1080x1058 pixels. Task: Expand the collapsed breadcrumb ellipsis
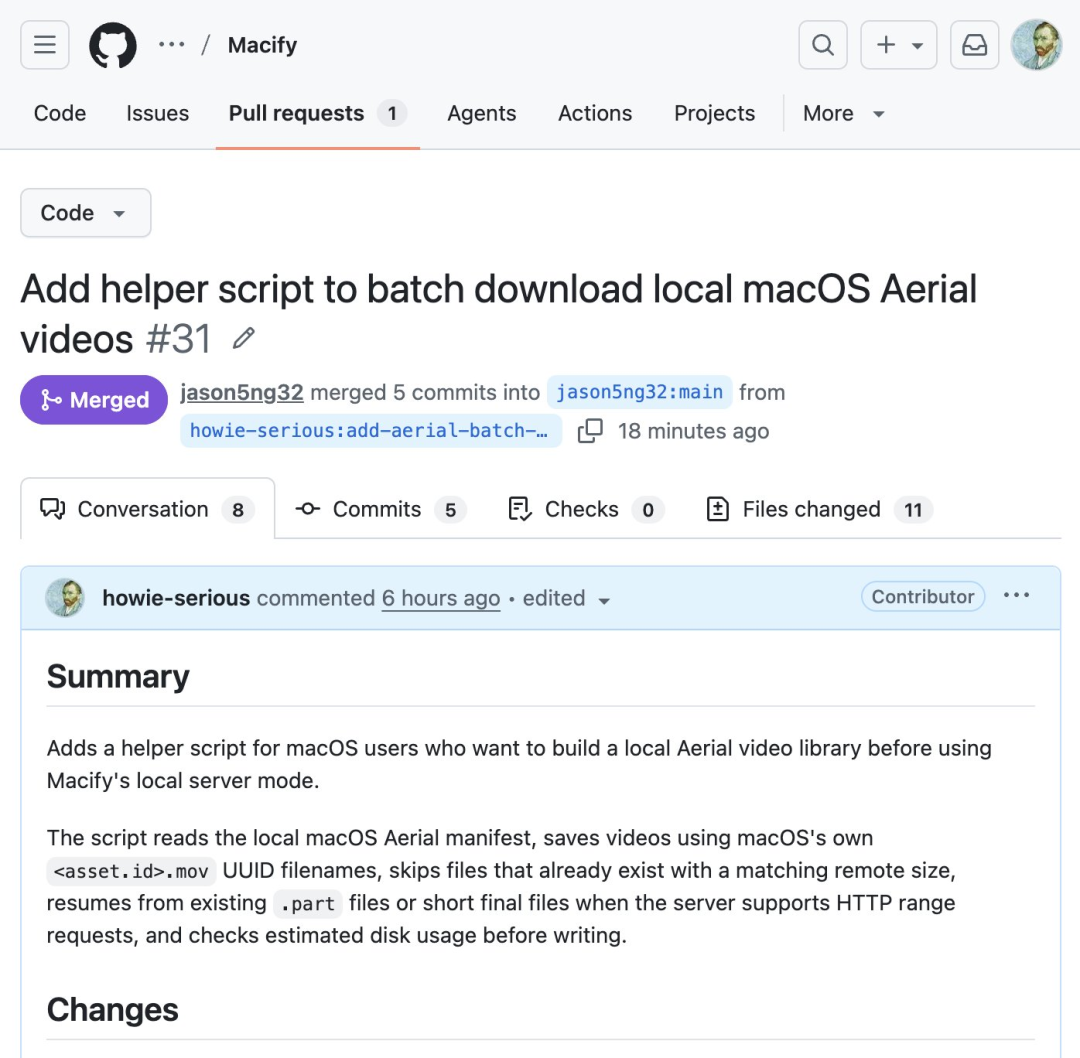[172, 45]
